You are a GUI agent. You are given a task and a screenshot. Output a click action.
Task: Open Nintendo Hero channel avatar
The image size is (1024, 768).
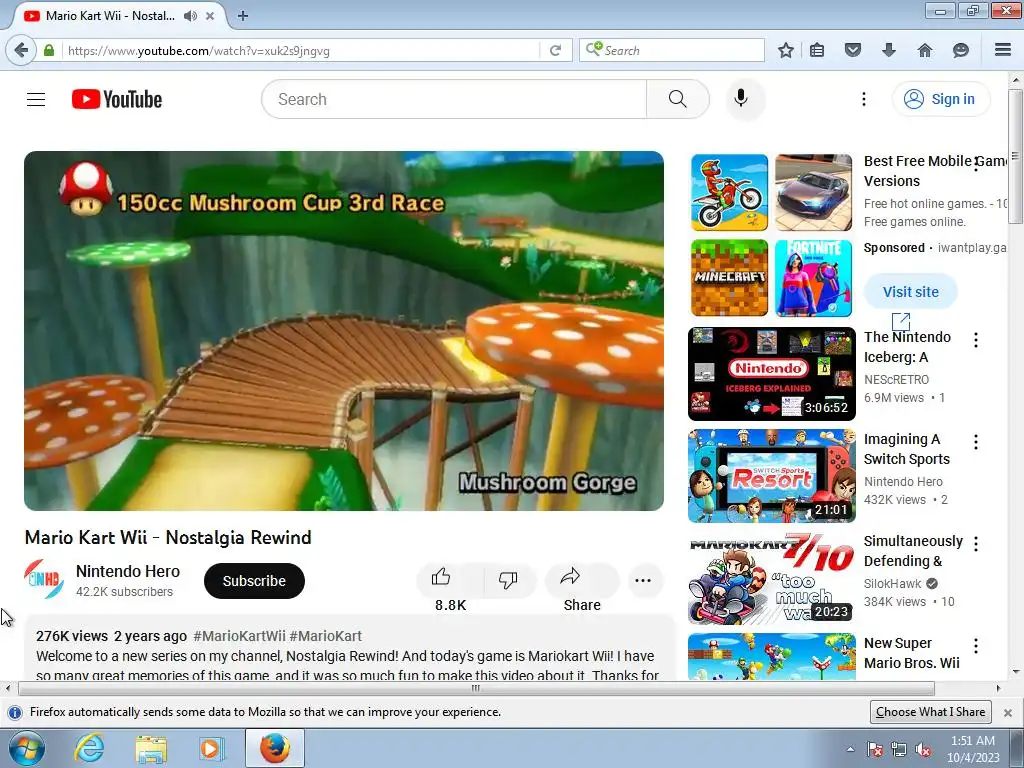44,579
